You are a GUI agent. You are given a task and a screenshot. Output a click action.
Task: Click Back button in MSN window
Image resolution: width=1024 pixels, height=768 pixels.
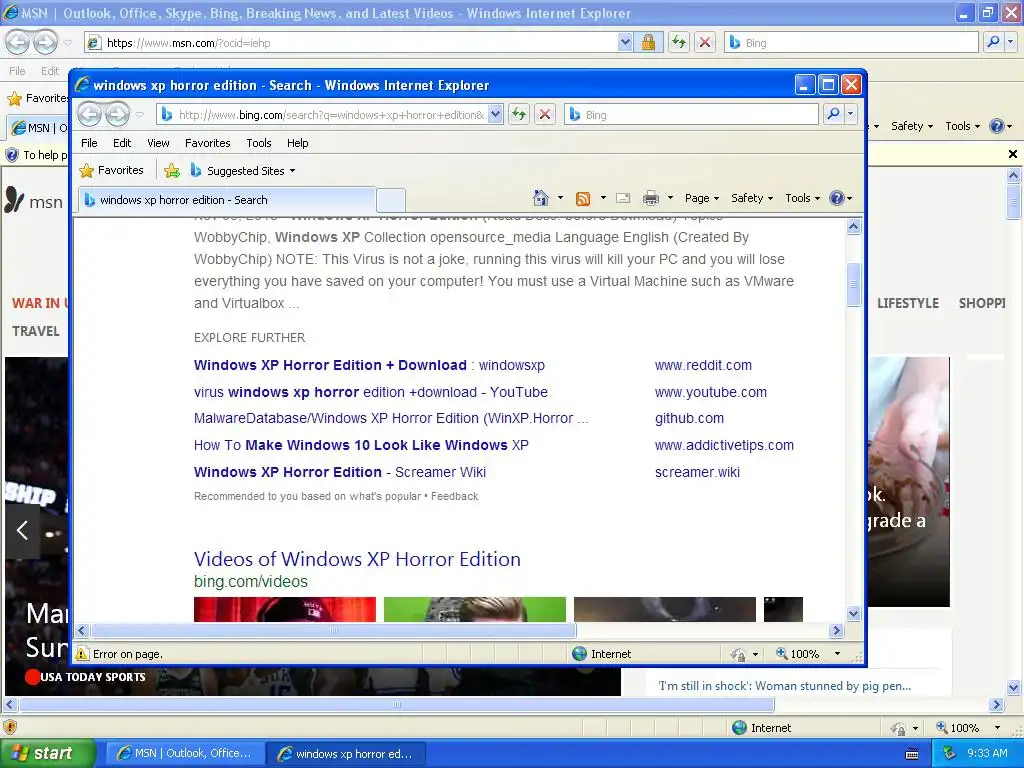(18, 42)
